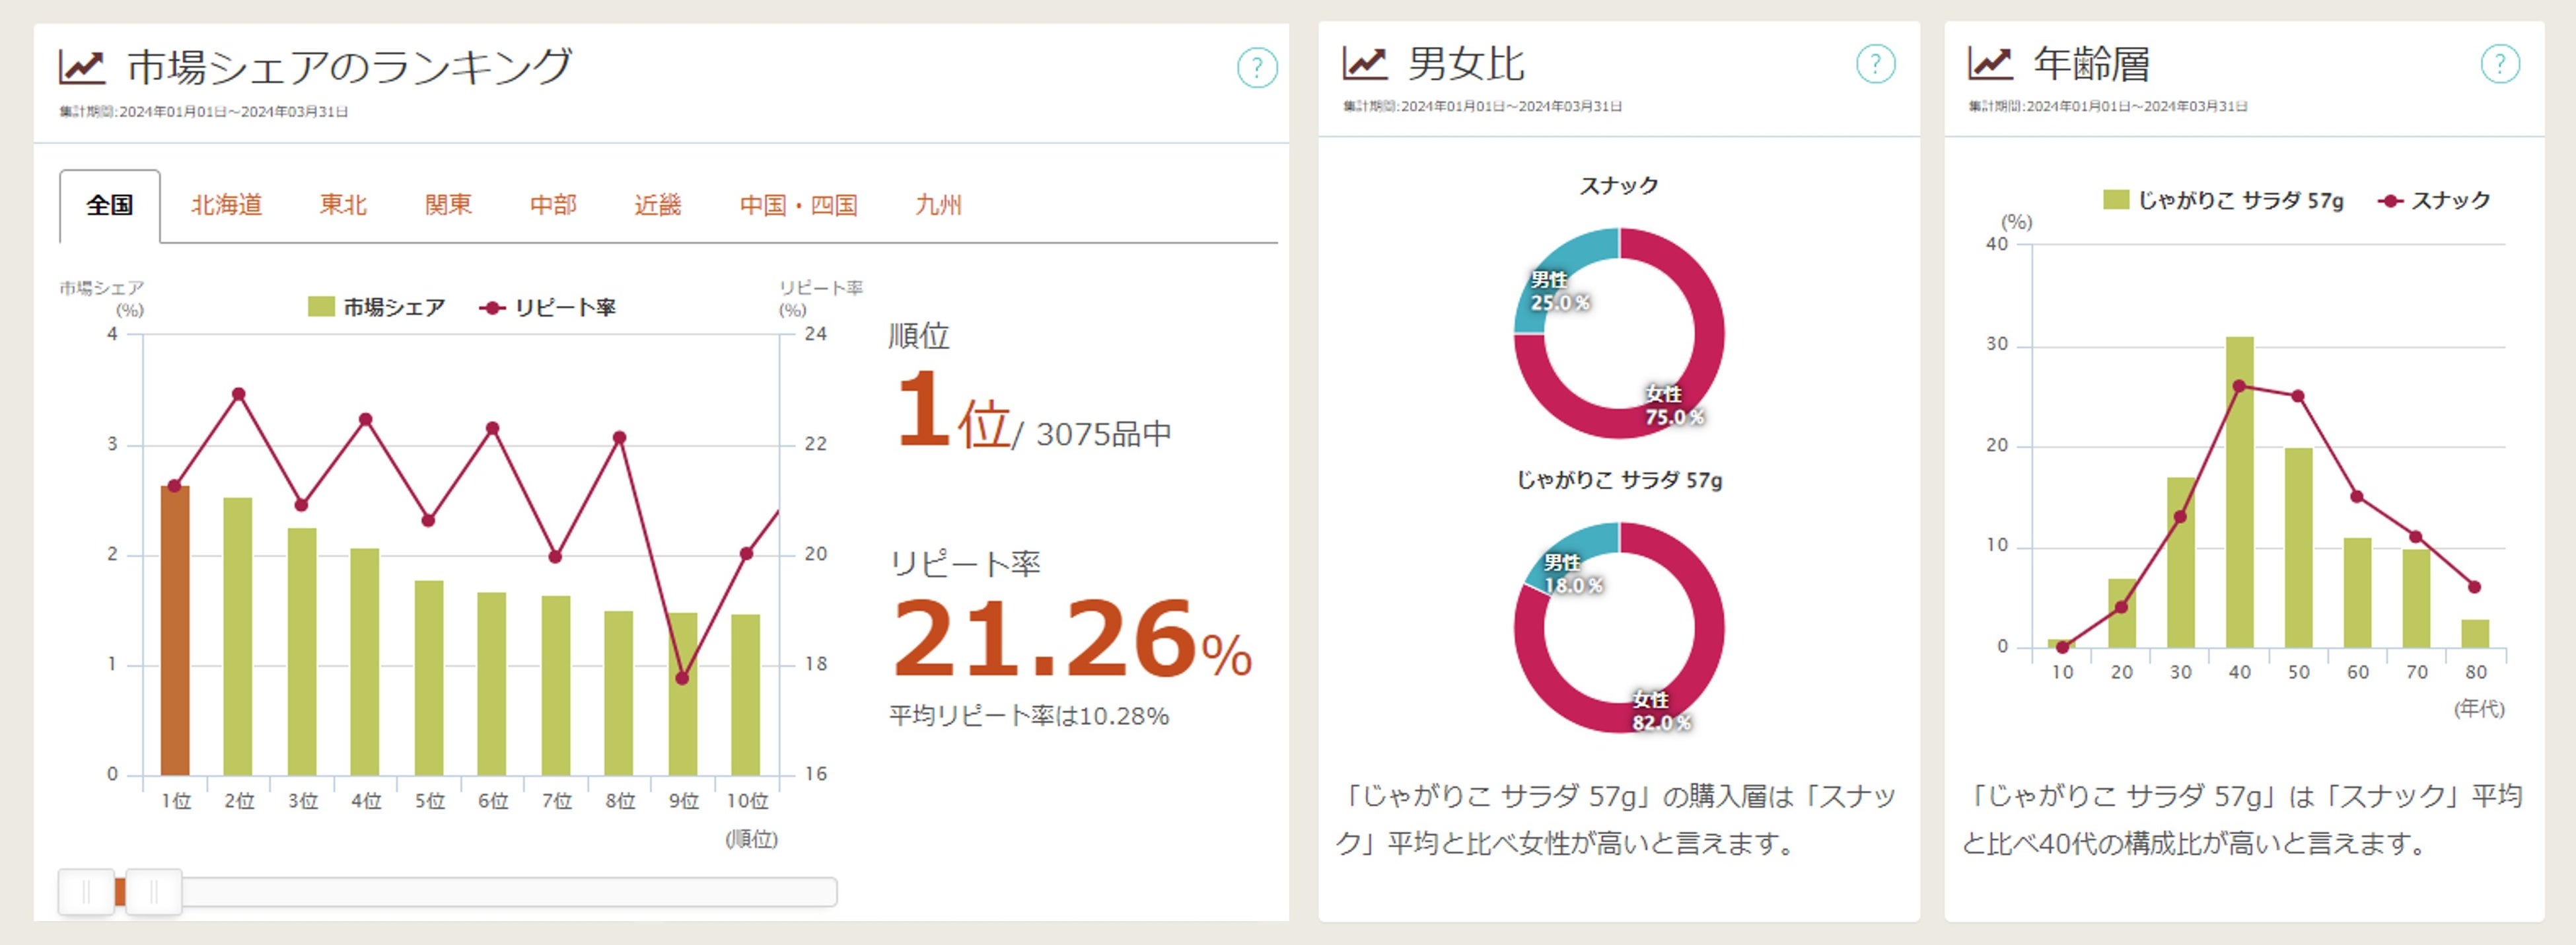Switch to the 北海道 region tab

point(227,205)
